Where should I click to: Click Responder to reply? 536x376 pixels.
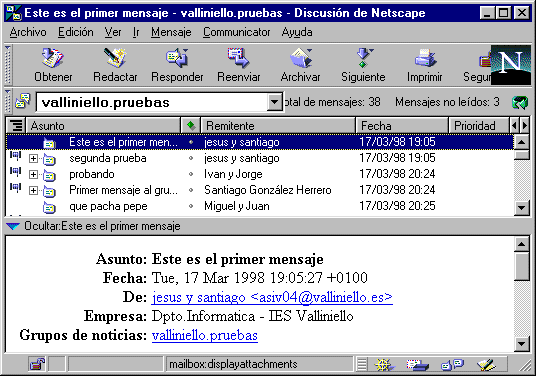(177, 65)
